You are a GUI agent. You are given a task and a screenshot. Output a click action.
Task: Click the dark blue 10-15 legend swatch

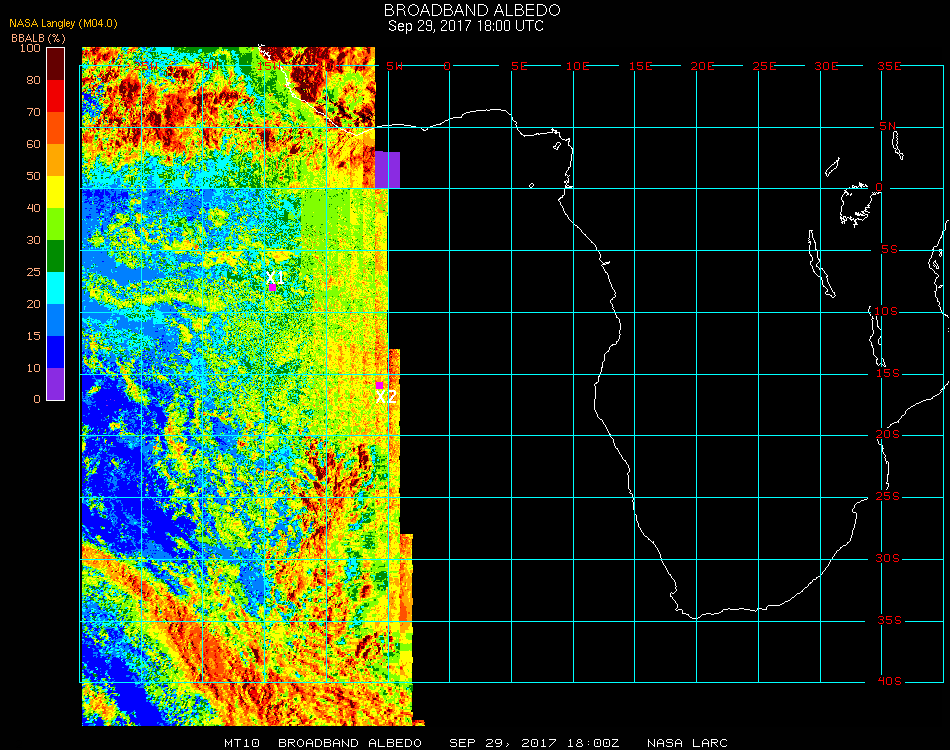click(x=56, y=351)
